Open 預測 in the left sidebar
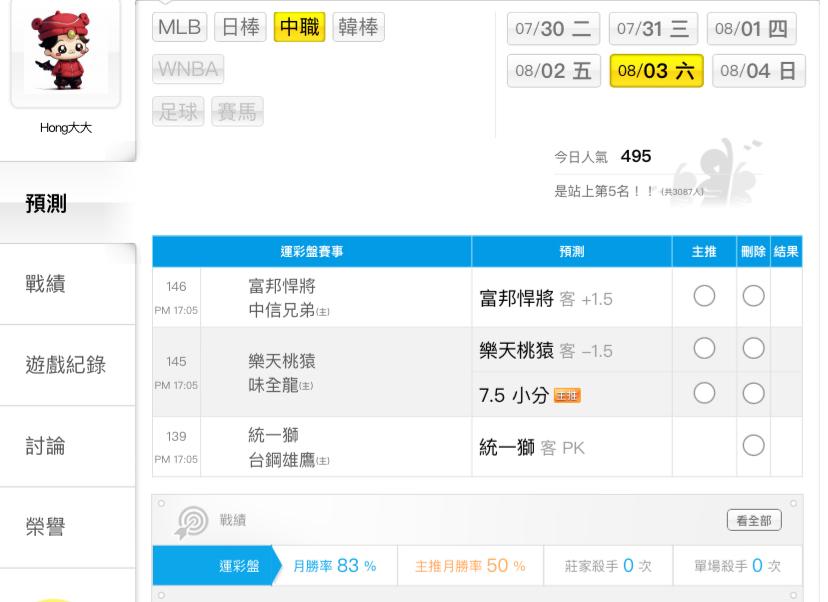The height and width of the screenshot is (602, 828). coord(68,203)
